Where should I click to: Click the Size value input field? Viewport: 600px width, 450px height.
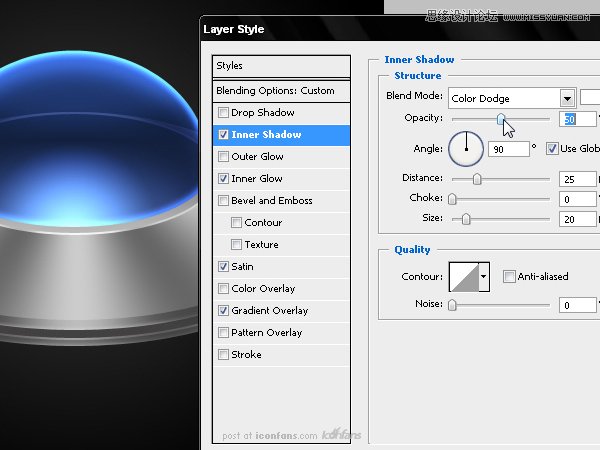coord(576,219)
